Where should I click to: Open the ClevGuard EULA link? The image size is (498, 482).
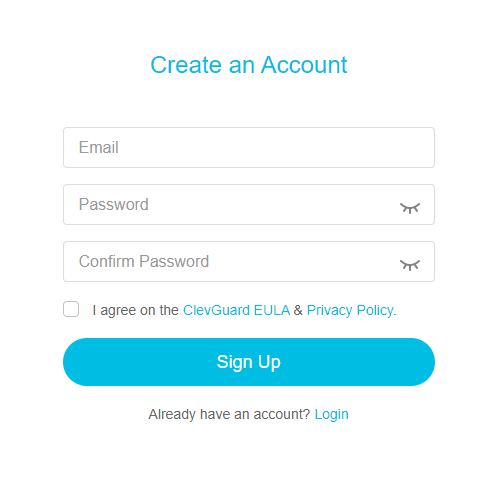click(236, 310)
